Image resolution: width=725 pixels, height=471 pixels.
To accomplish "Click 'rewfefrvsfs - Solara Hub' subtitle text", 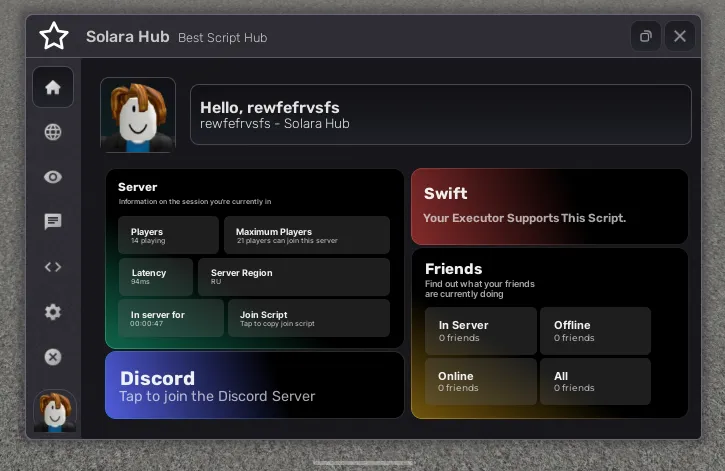I will pos(275,124).
